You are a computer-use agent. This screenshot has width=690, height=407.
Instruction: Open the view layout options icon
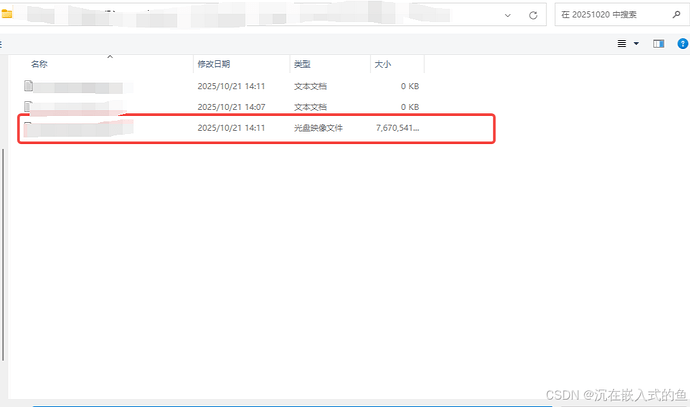[622, 43]
